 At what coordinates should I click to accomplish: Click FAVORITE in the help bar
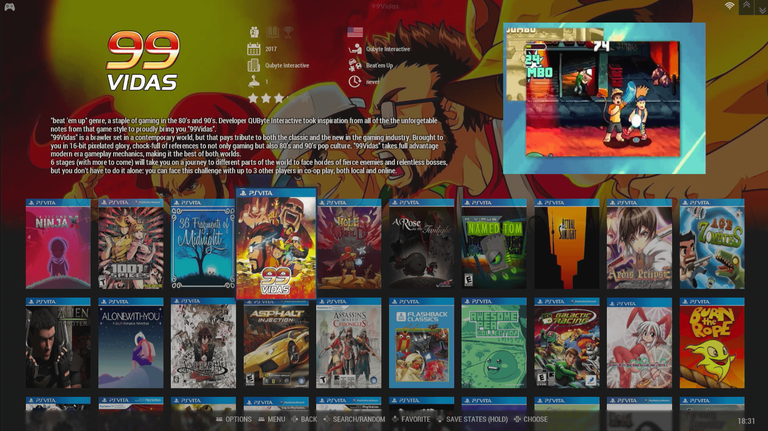411,419
